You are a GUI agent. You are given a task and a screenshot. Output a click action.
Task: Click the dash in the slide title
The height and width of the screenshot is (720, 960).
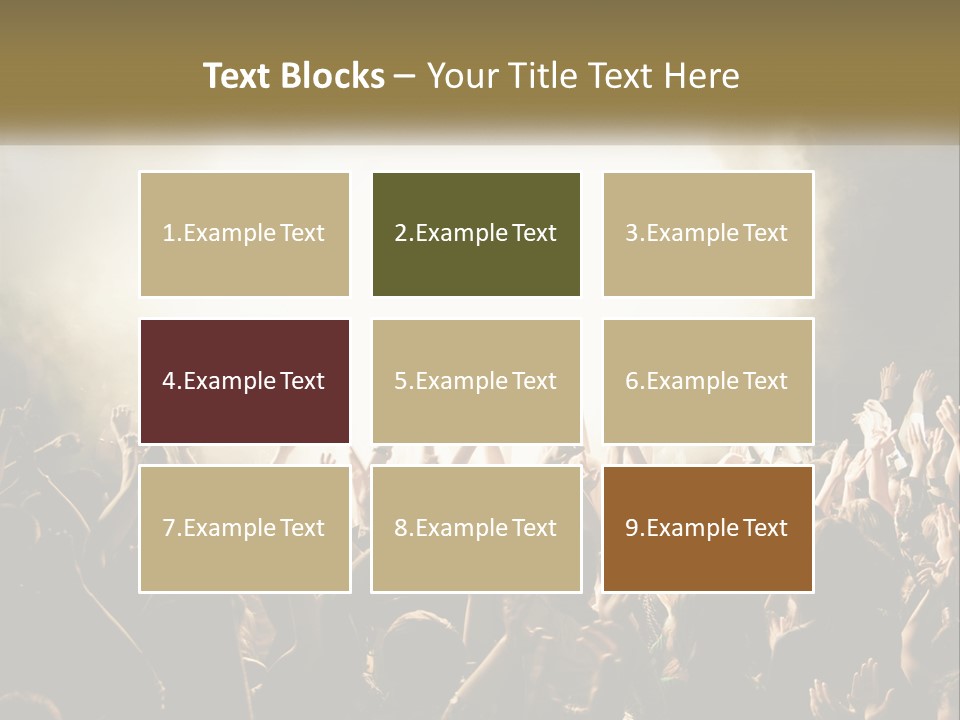point(405,76)
